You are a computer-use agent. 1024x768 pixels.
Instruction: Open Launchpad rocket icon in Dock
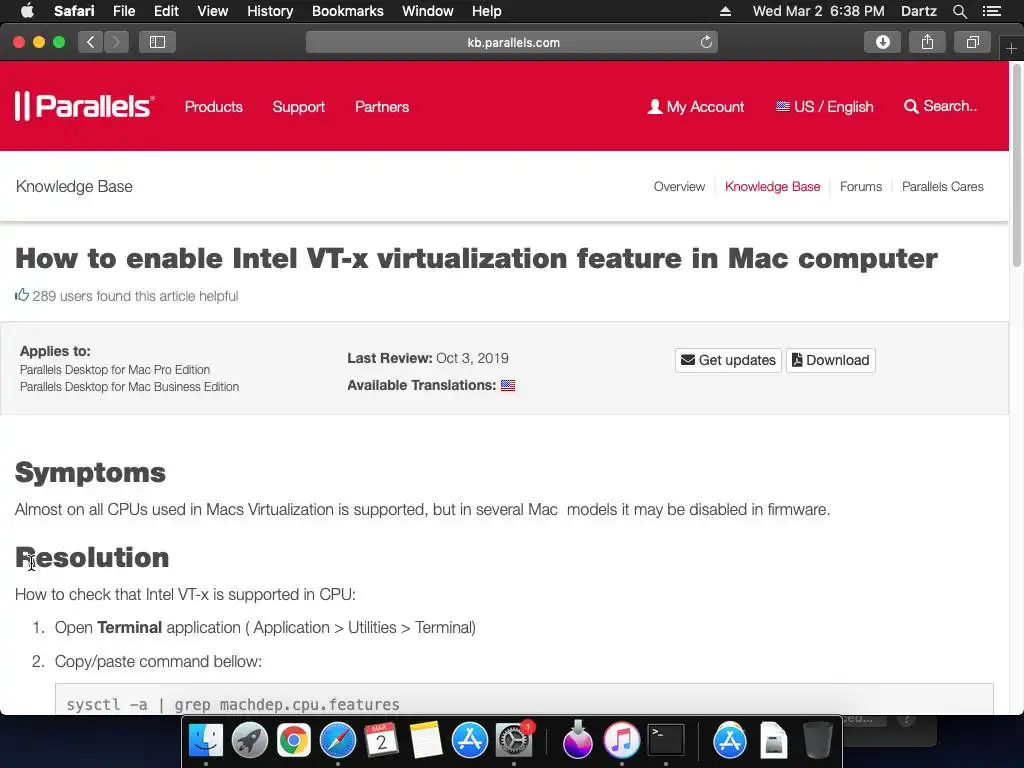tap(249, 741)
